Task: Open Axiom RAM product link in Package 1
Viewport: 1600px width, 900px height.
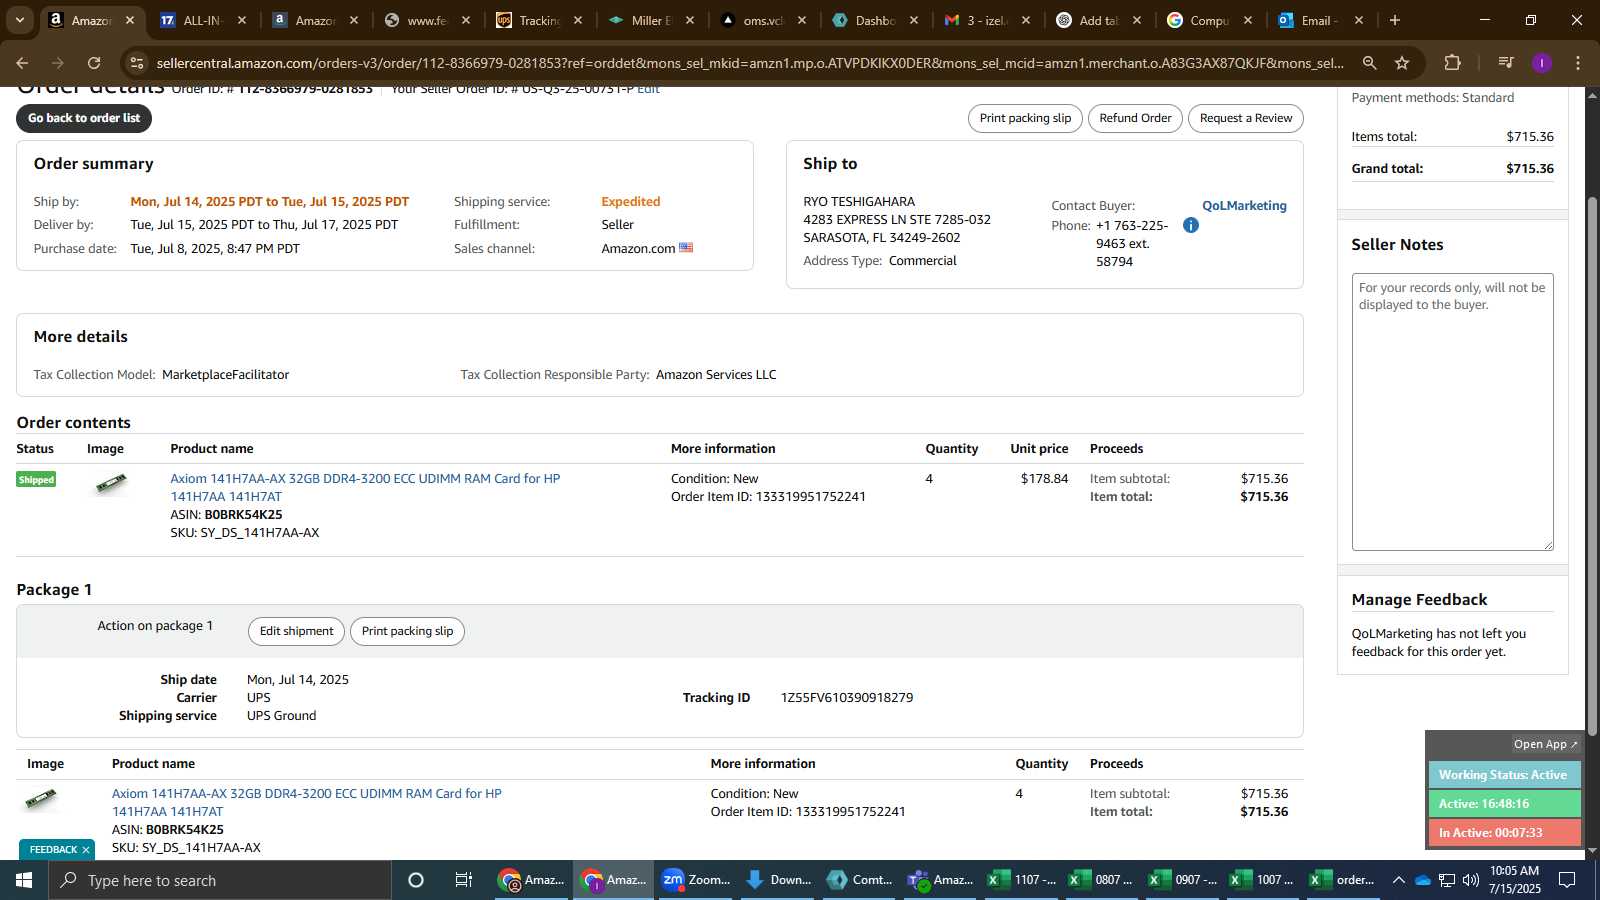Action: point(307,802)
